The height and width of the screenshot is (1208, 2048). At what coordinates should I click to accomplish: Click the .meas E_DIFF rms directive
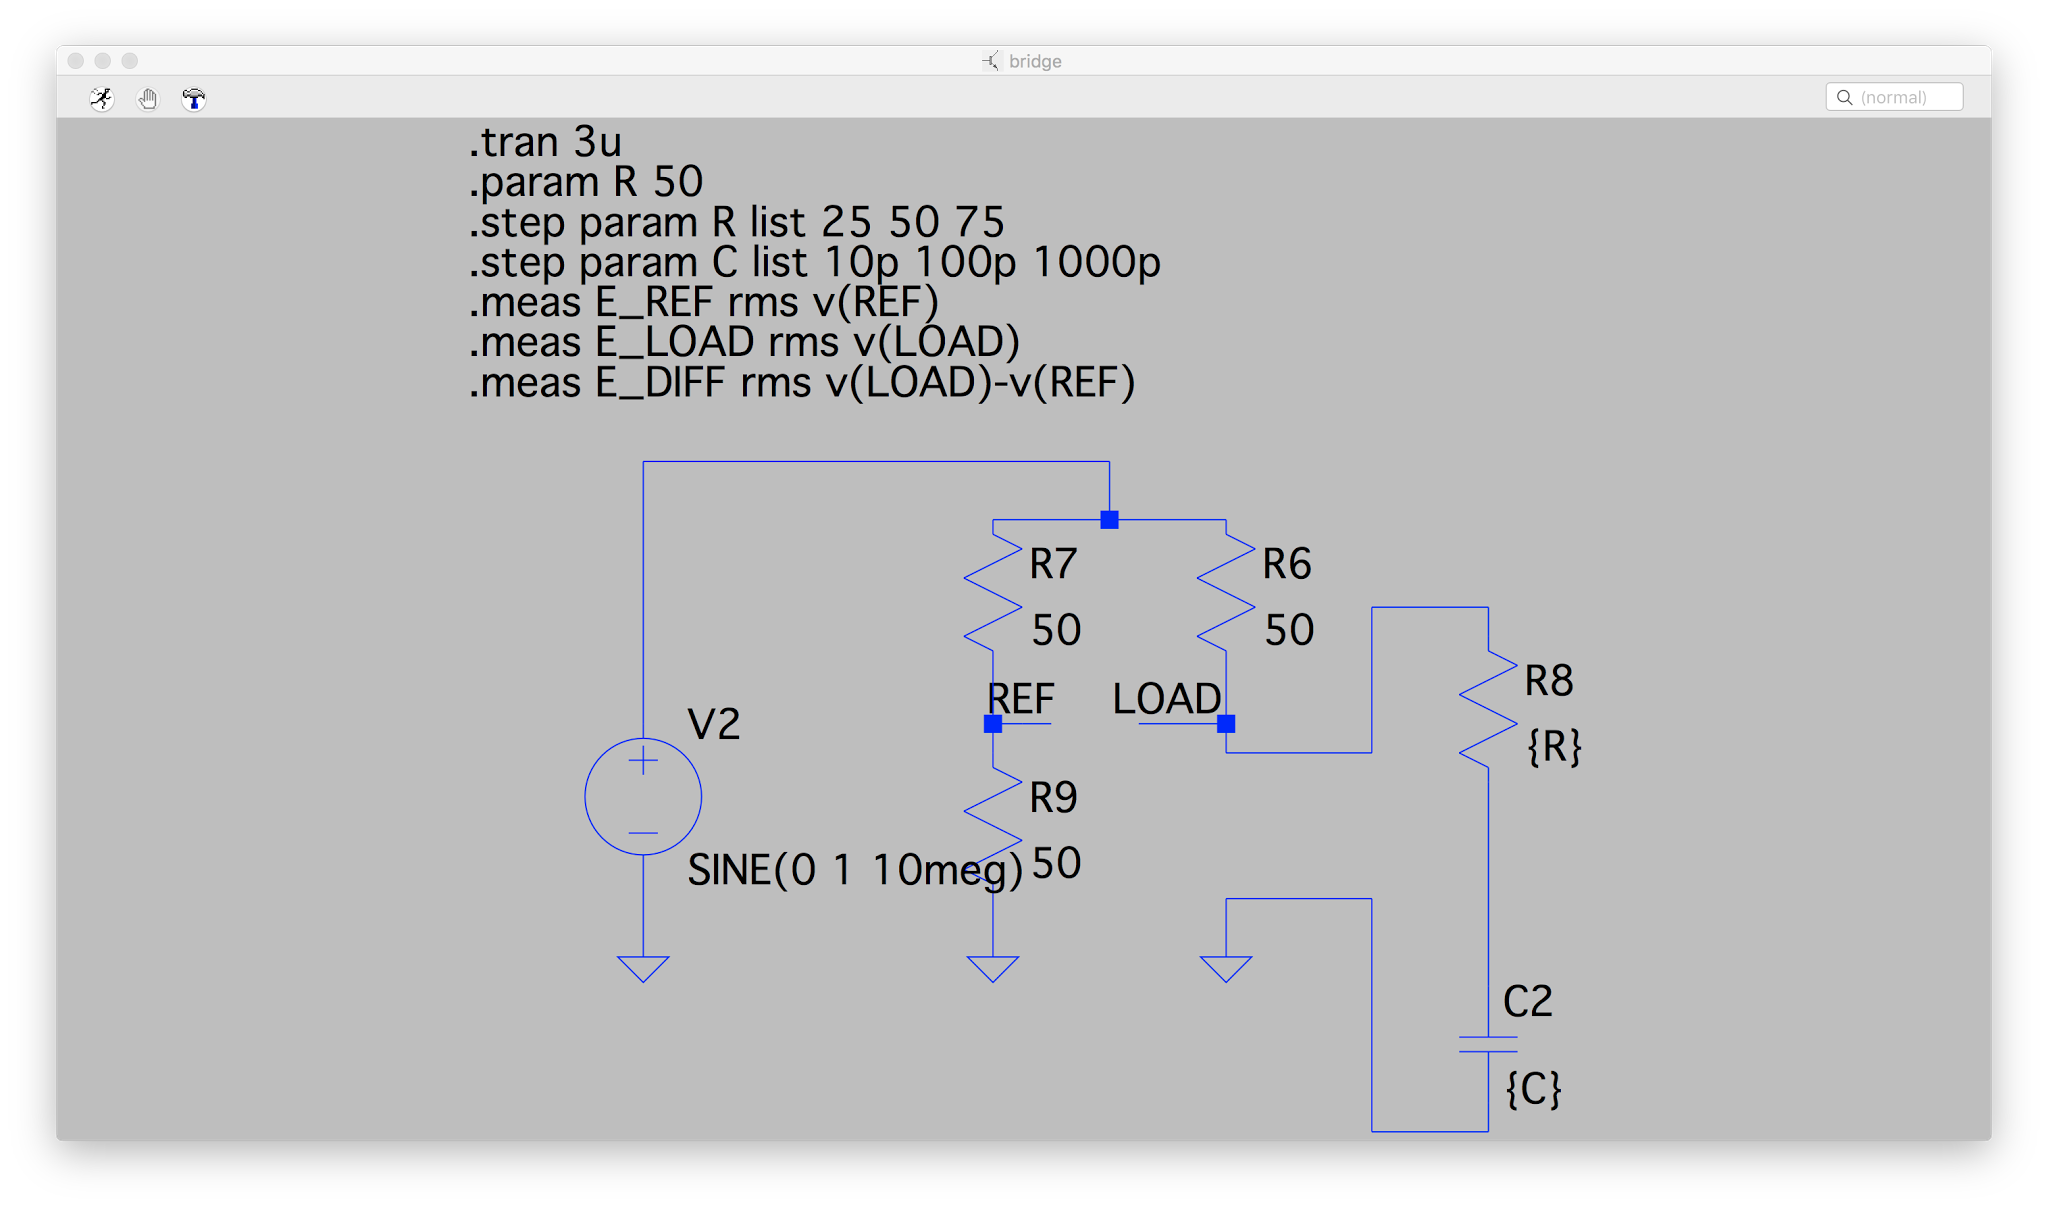pyautogui.click(x=802, y=382)
